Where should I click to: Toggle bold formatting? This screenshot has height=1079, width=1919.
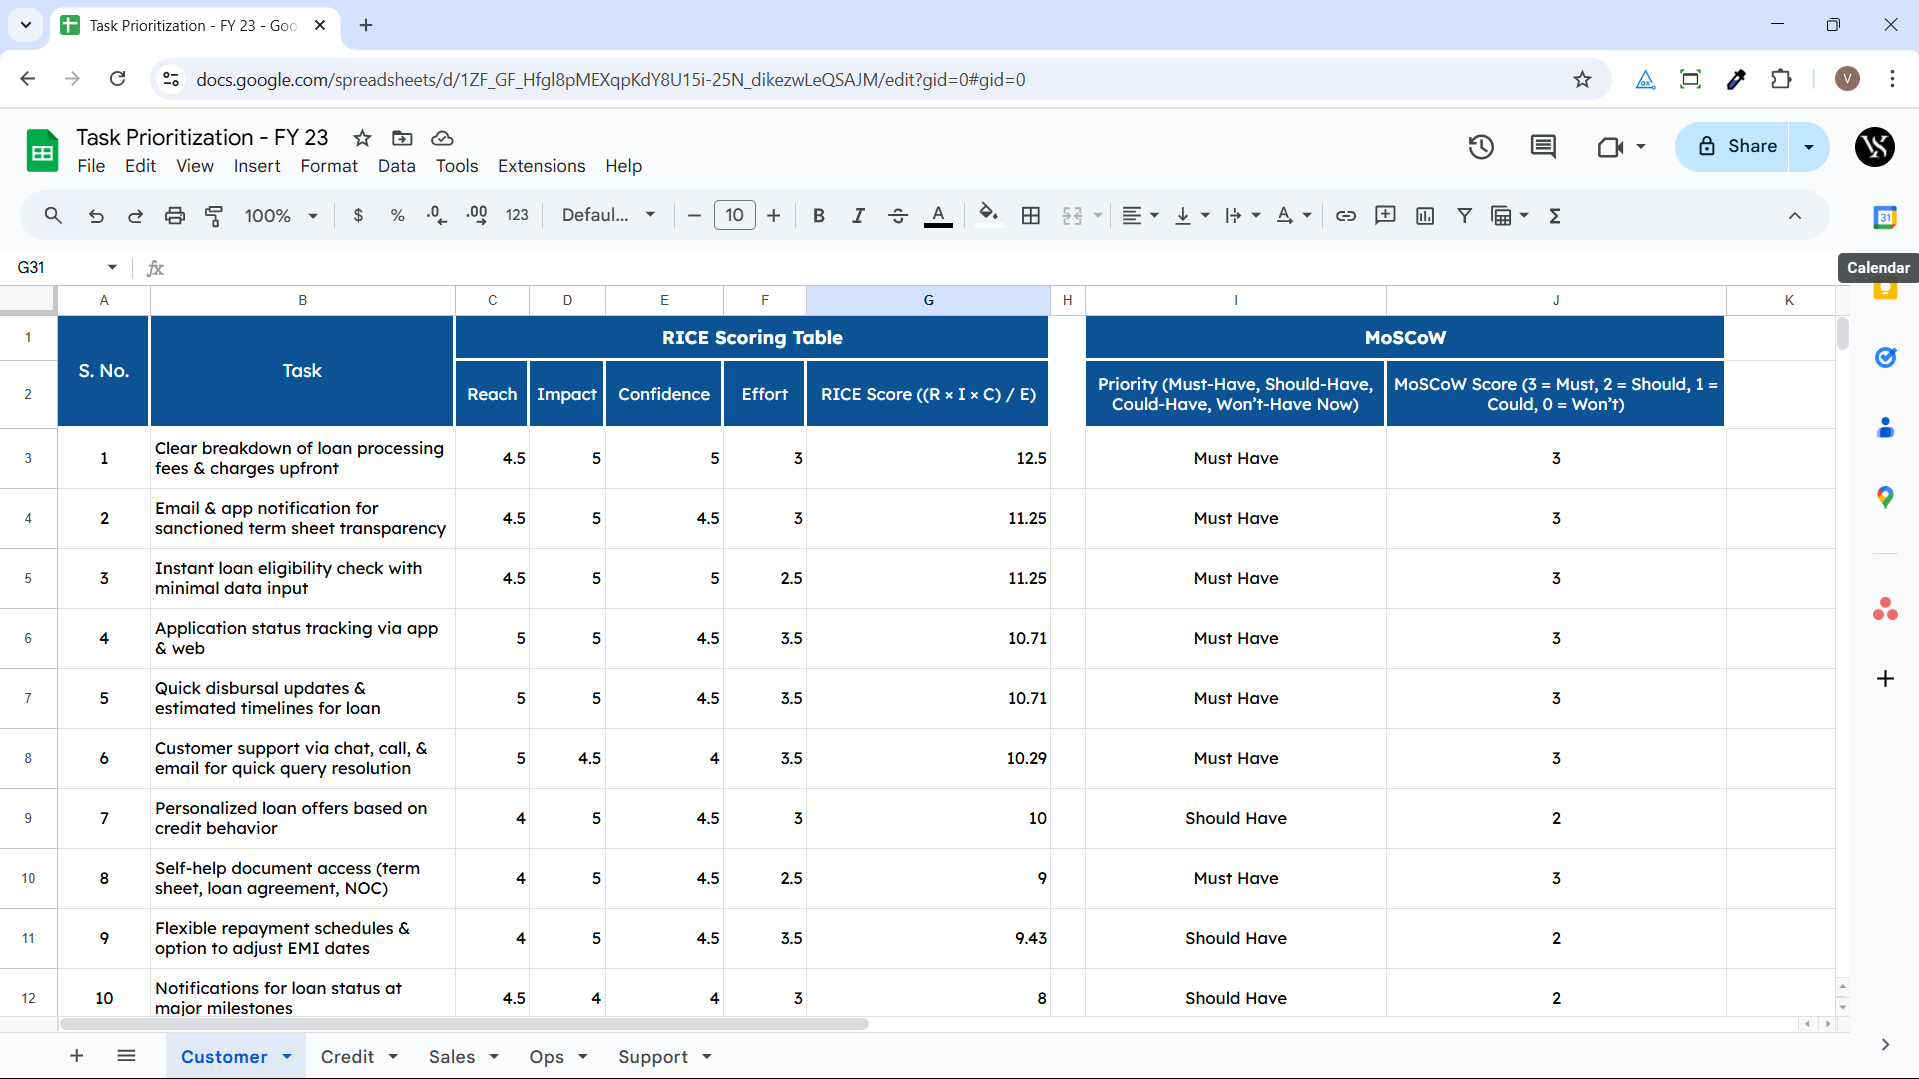click(818, 215)
